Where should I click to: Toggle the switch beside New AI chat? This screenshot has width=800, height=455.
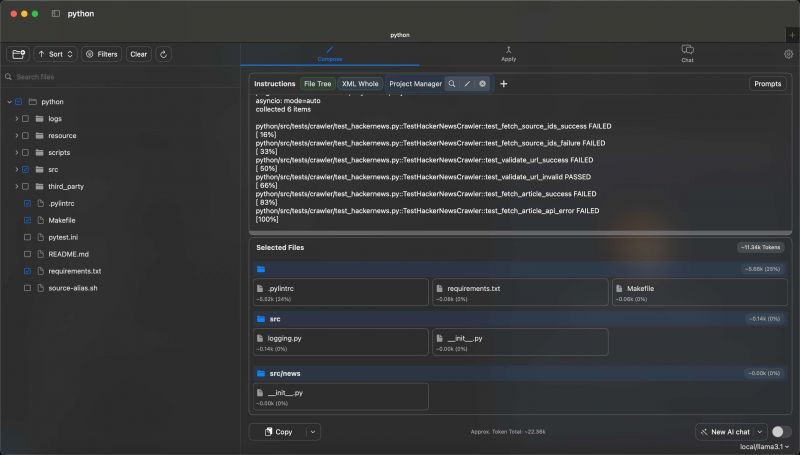(781, 432)
